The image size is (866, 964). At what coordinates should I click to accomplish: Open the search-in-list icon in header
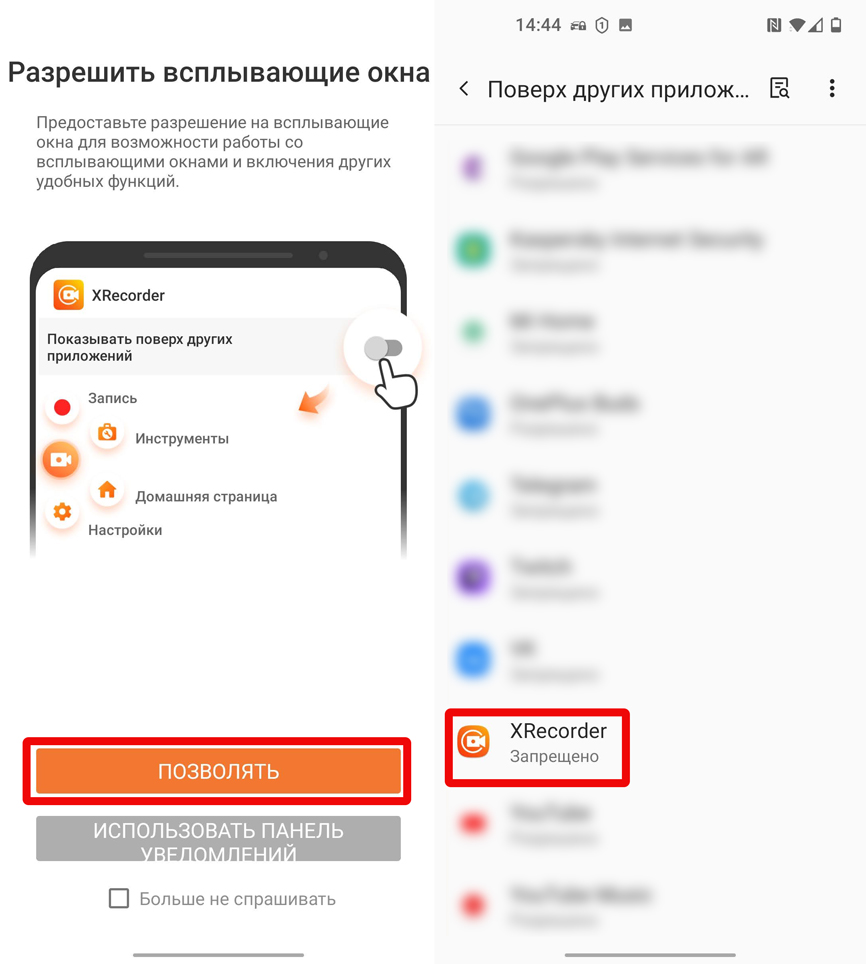779,89
